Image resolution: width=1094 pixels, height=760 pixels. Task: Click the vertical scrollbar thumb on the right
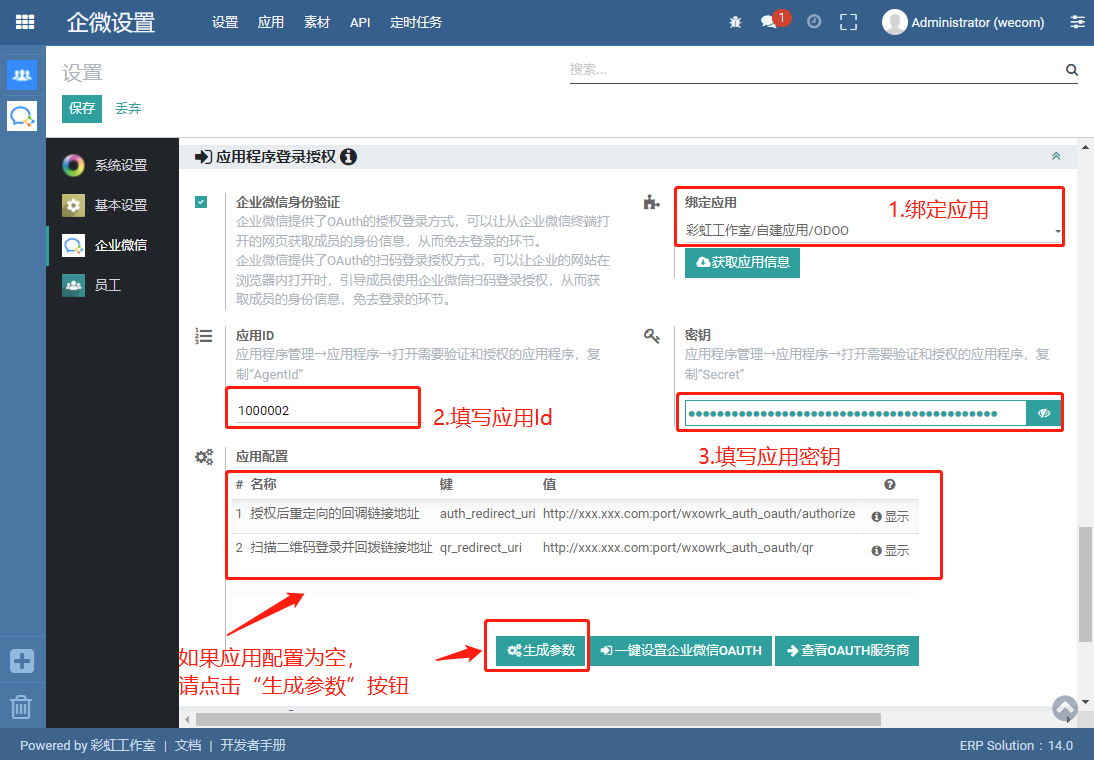pos(1085,583)
